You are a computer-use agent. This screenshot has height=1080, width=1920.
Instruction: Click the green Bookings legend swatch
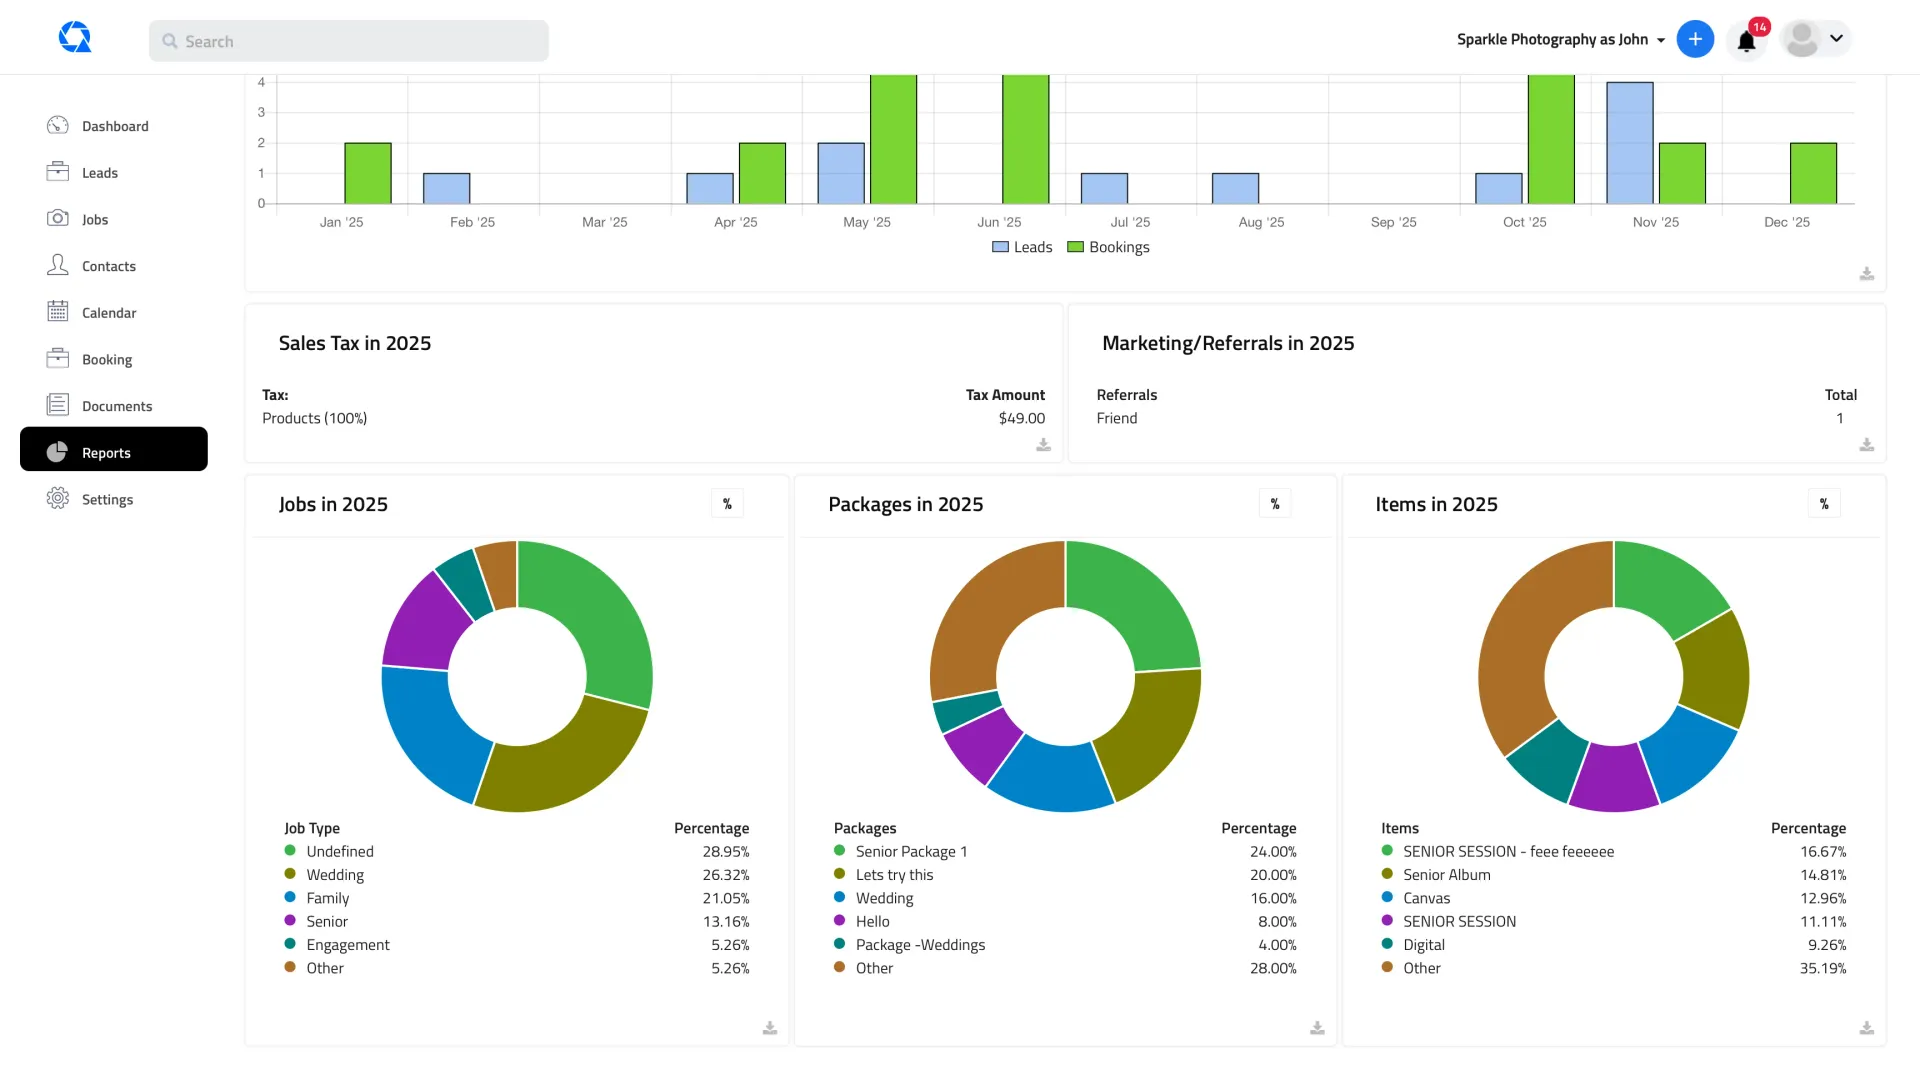pyautogui.click(x=1073, y=246)
